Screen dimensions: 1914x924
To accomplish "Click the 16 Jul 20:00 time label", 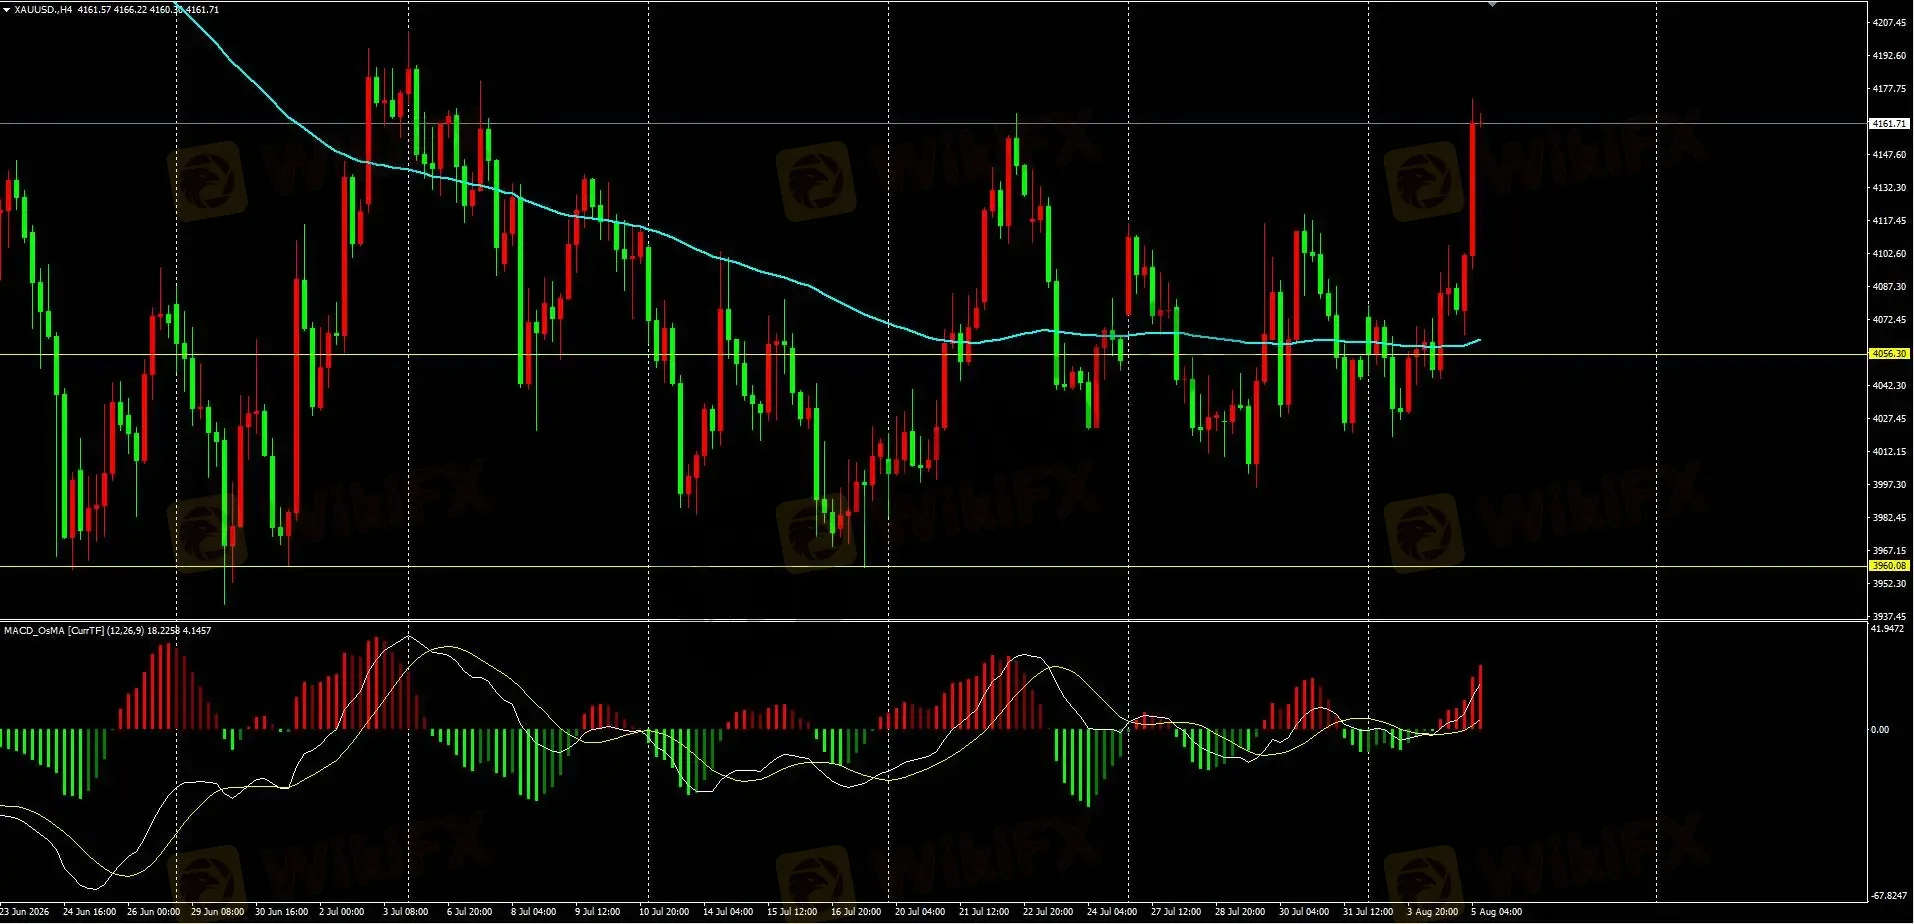I will point(857,912).
